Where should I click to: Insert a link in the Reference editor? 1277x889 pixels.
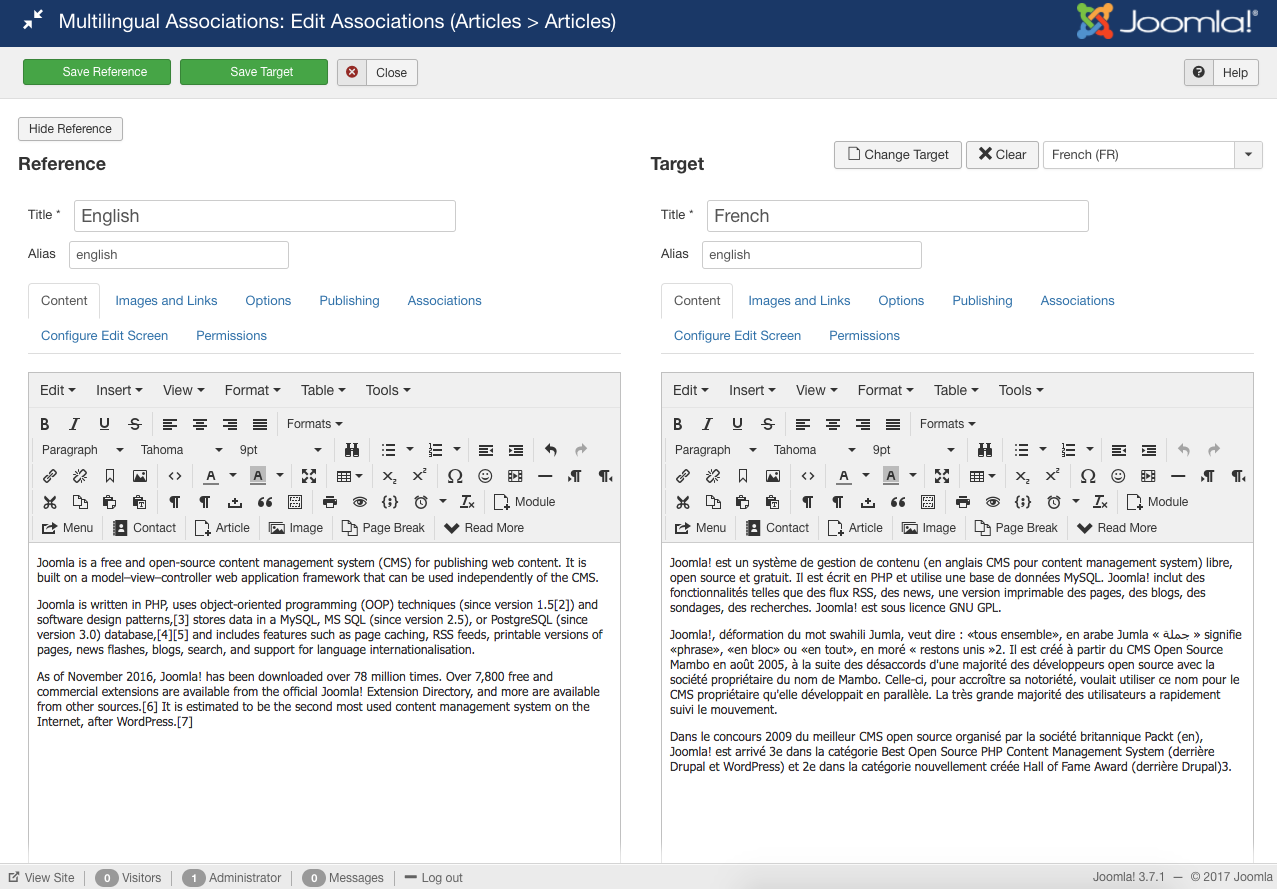50,475
